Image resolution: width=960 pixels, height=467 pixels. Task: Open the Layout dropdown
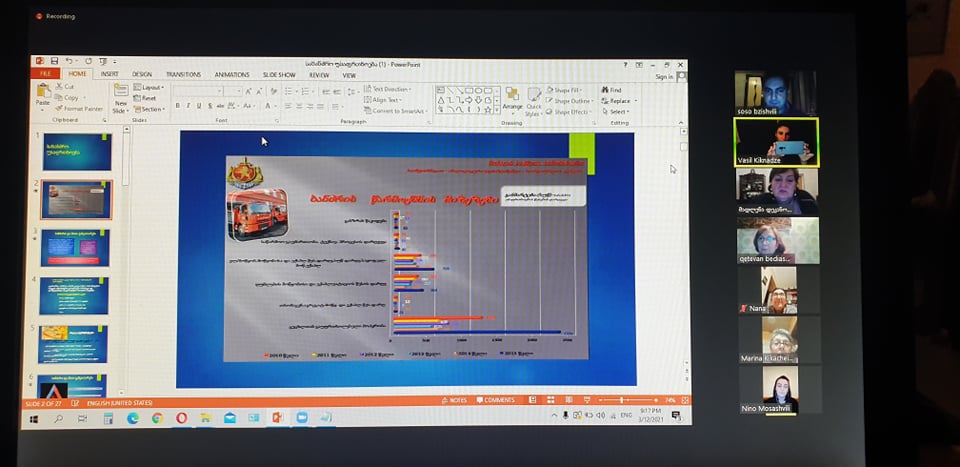pyautogui.click(x=149, y=87)
